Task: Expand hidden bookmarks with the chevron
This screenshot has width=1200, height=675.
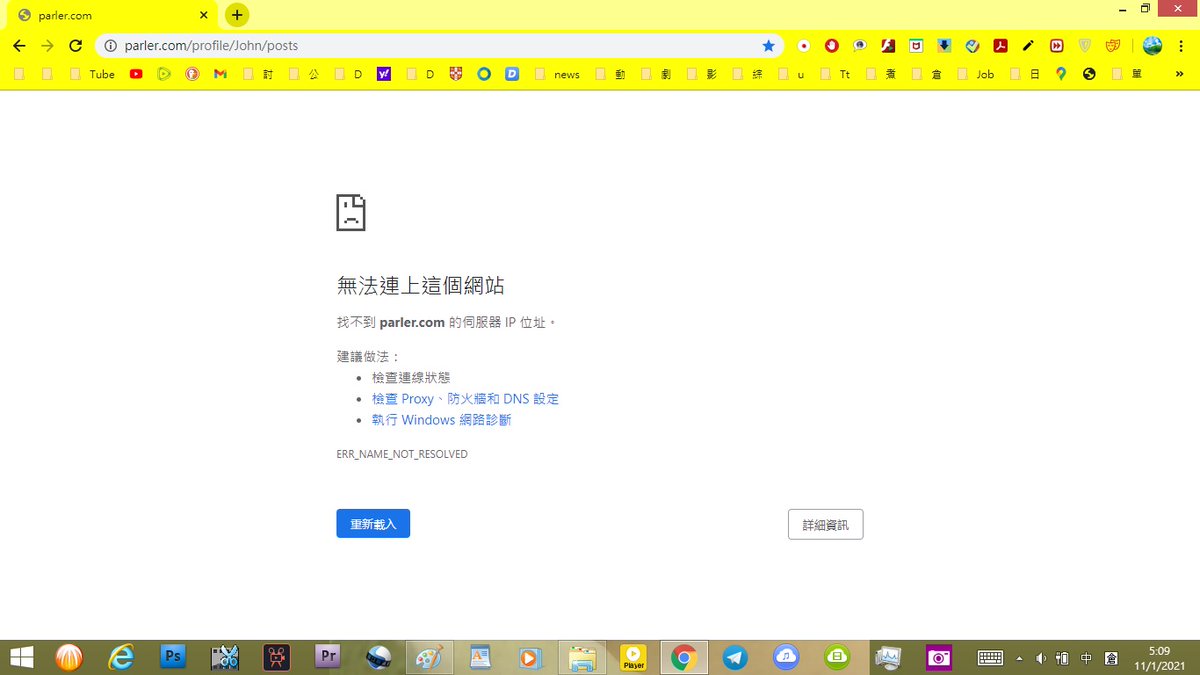Action: (1180, 73)
